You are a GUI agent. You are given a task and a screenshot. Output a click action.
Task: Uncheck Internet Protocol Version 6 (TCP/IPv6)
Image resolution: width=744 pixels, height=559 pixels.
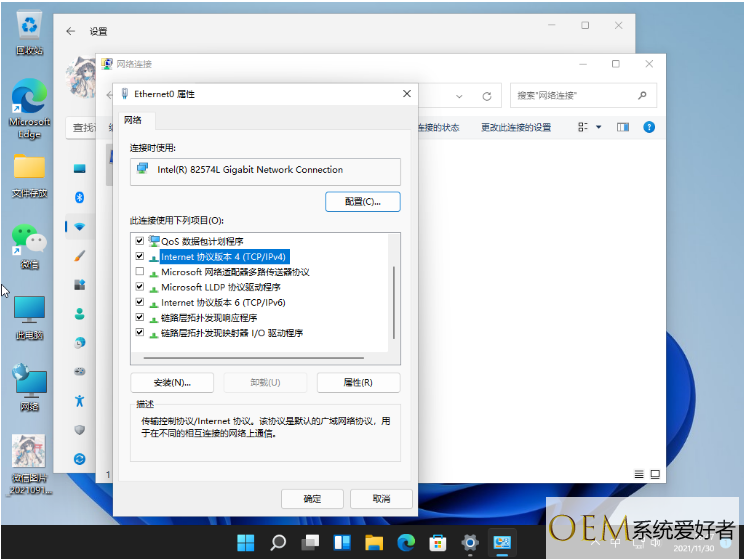(x=139, y=302)
